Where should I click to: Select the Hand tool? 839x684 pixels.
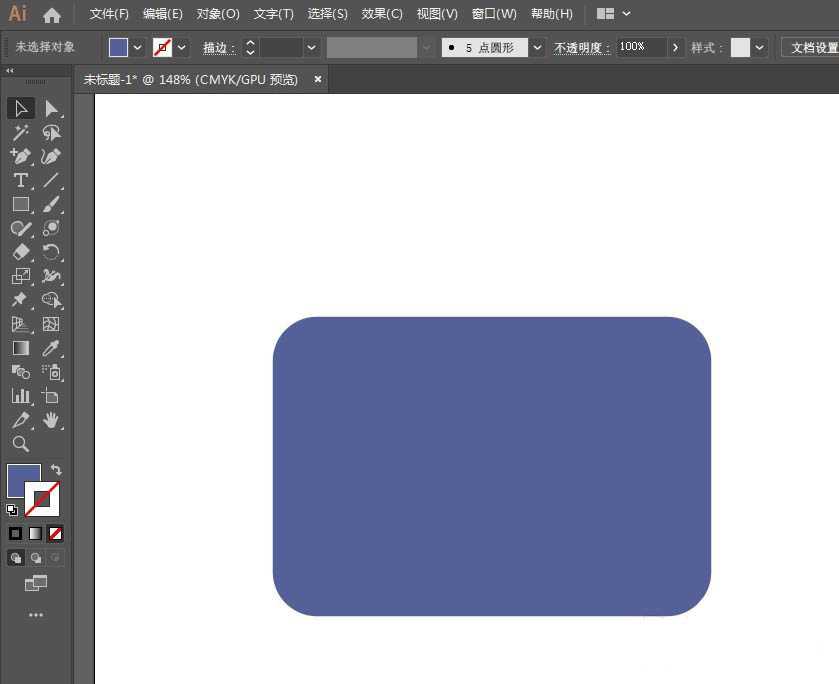(51, 420)
